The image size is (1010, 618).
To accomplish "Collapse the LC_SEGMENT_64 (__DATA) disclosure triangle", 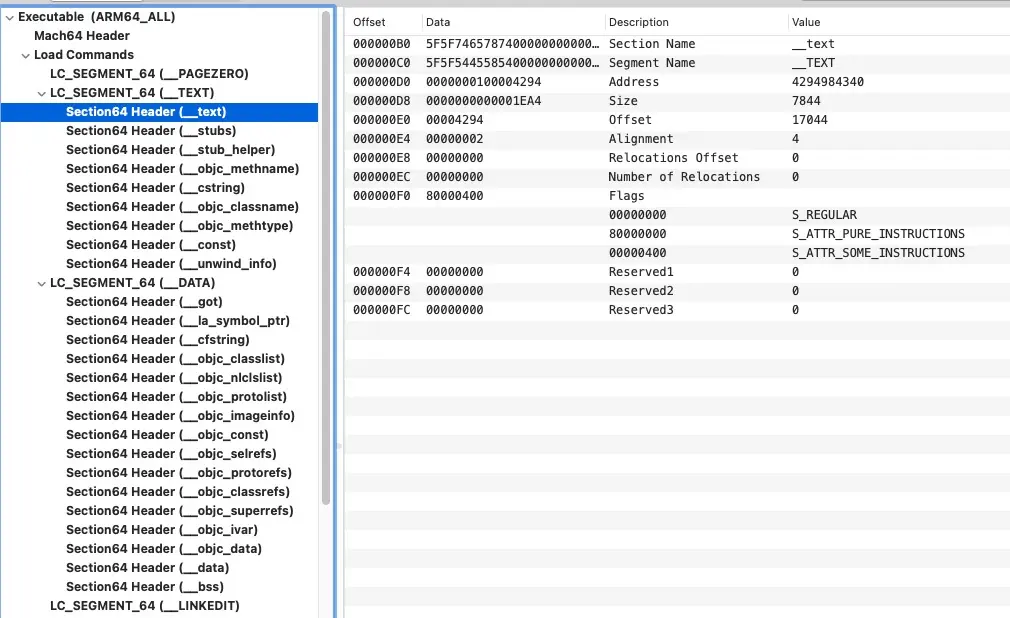I will (x=41, y=283).
